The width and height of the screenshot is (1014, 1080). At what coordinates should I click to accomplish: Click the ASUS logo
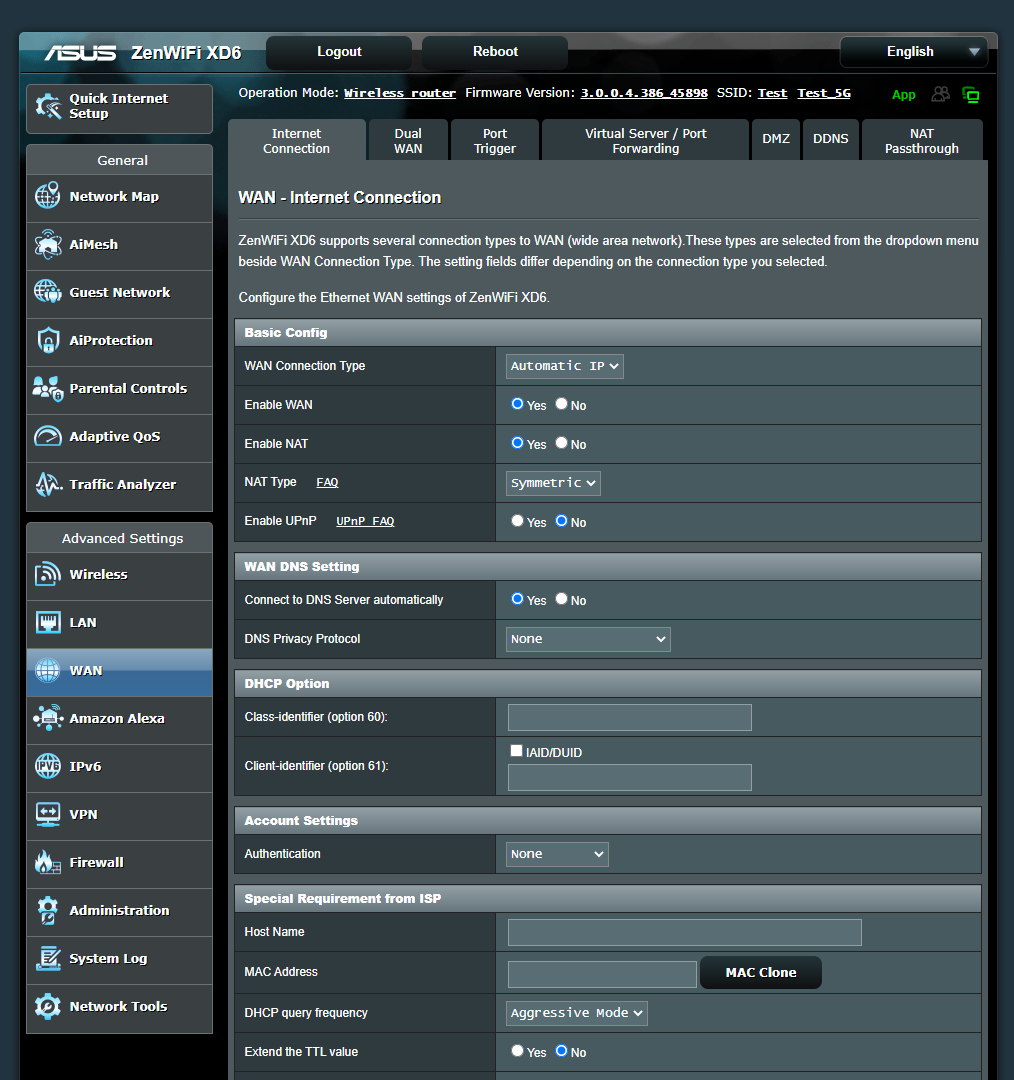80,52
